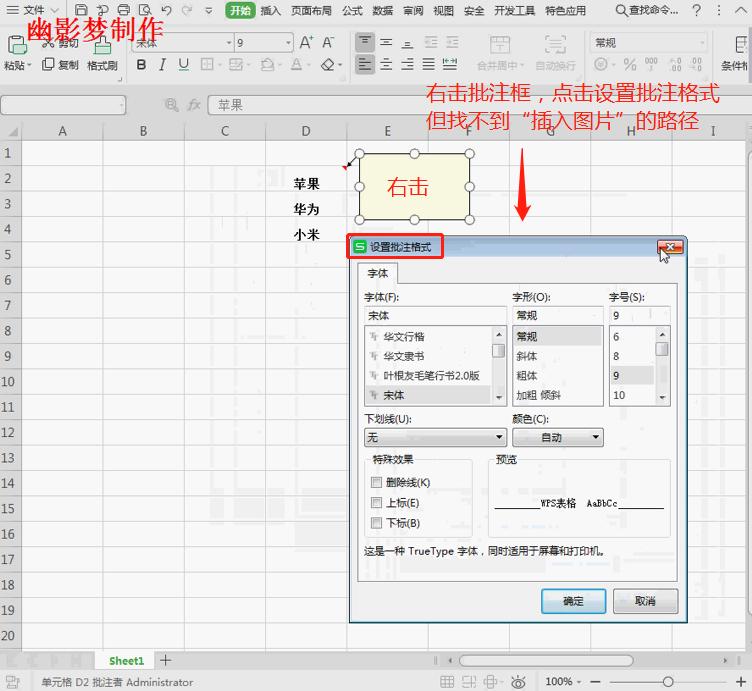Screen dimensions: 752x691
Task: Click the fx insert function icon
Action: [x=194, y=105]
